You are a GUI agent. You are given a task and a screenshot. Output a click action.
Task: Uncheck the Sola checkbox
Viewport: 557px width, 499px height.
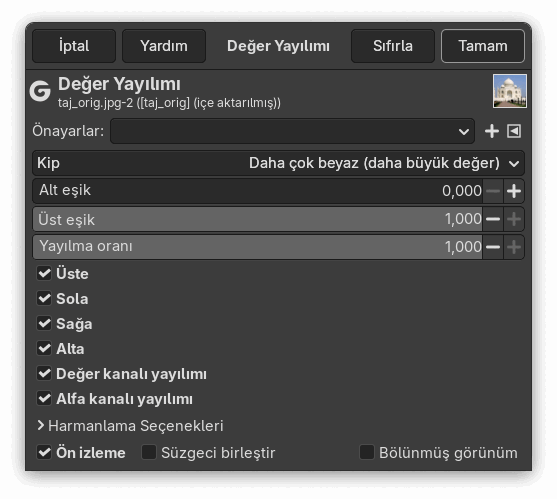(x=44, y=298)
